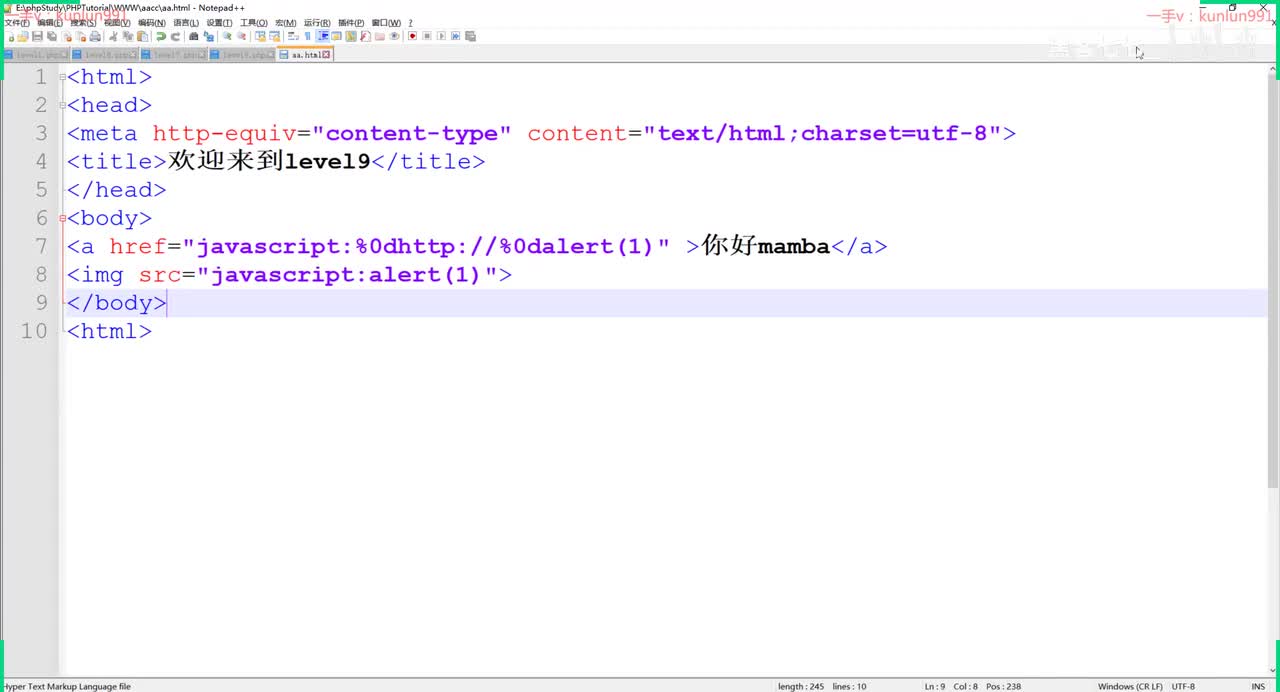Image resolution: width=1280 pixels, height=692 pixels.
Task: Switch to the level1.php tab
Action: (35, 54)
